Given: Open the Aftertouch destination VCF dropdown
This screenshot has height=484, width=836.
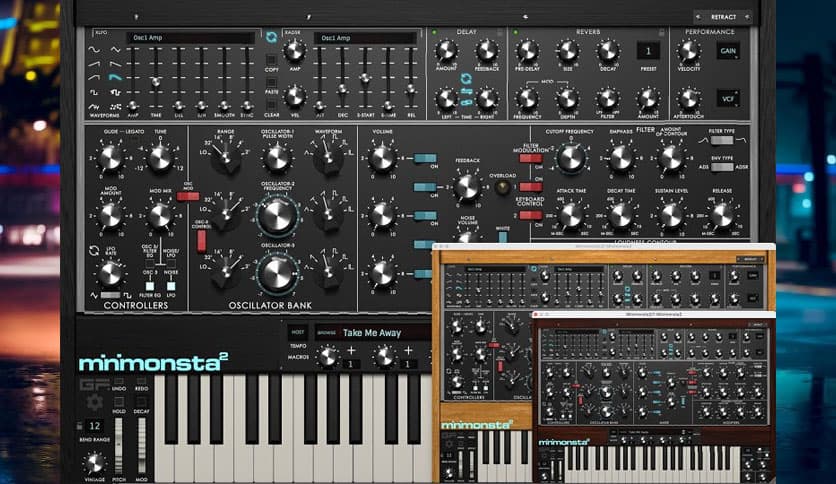Looking at the screenshot, I should tap(728, 99).
